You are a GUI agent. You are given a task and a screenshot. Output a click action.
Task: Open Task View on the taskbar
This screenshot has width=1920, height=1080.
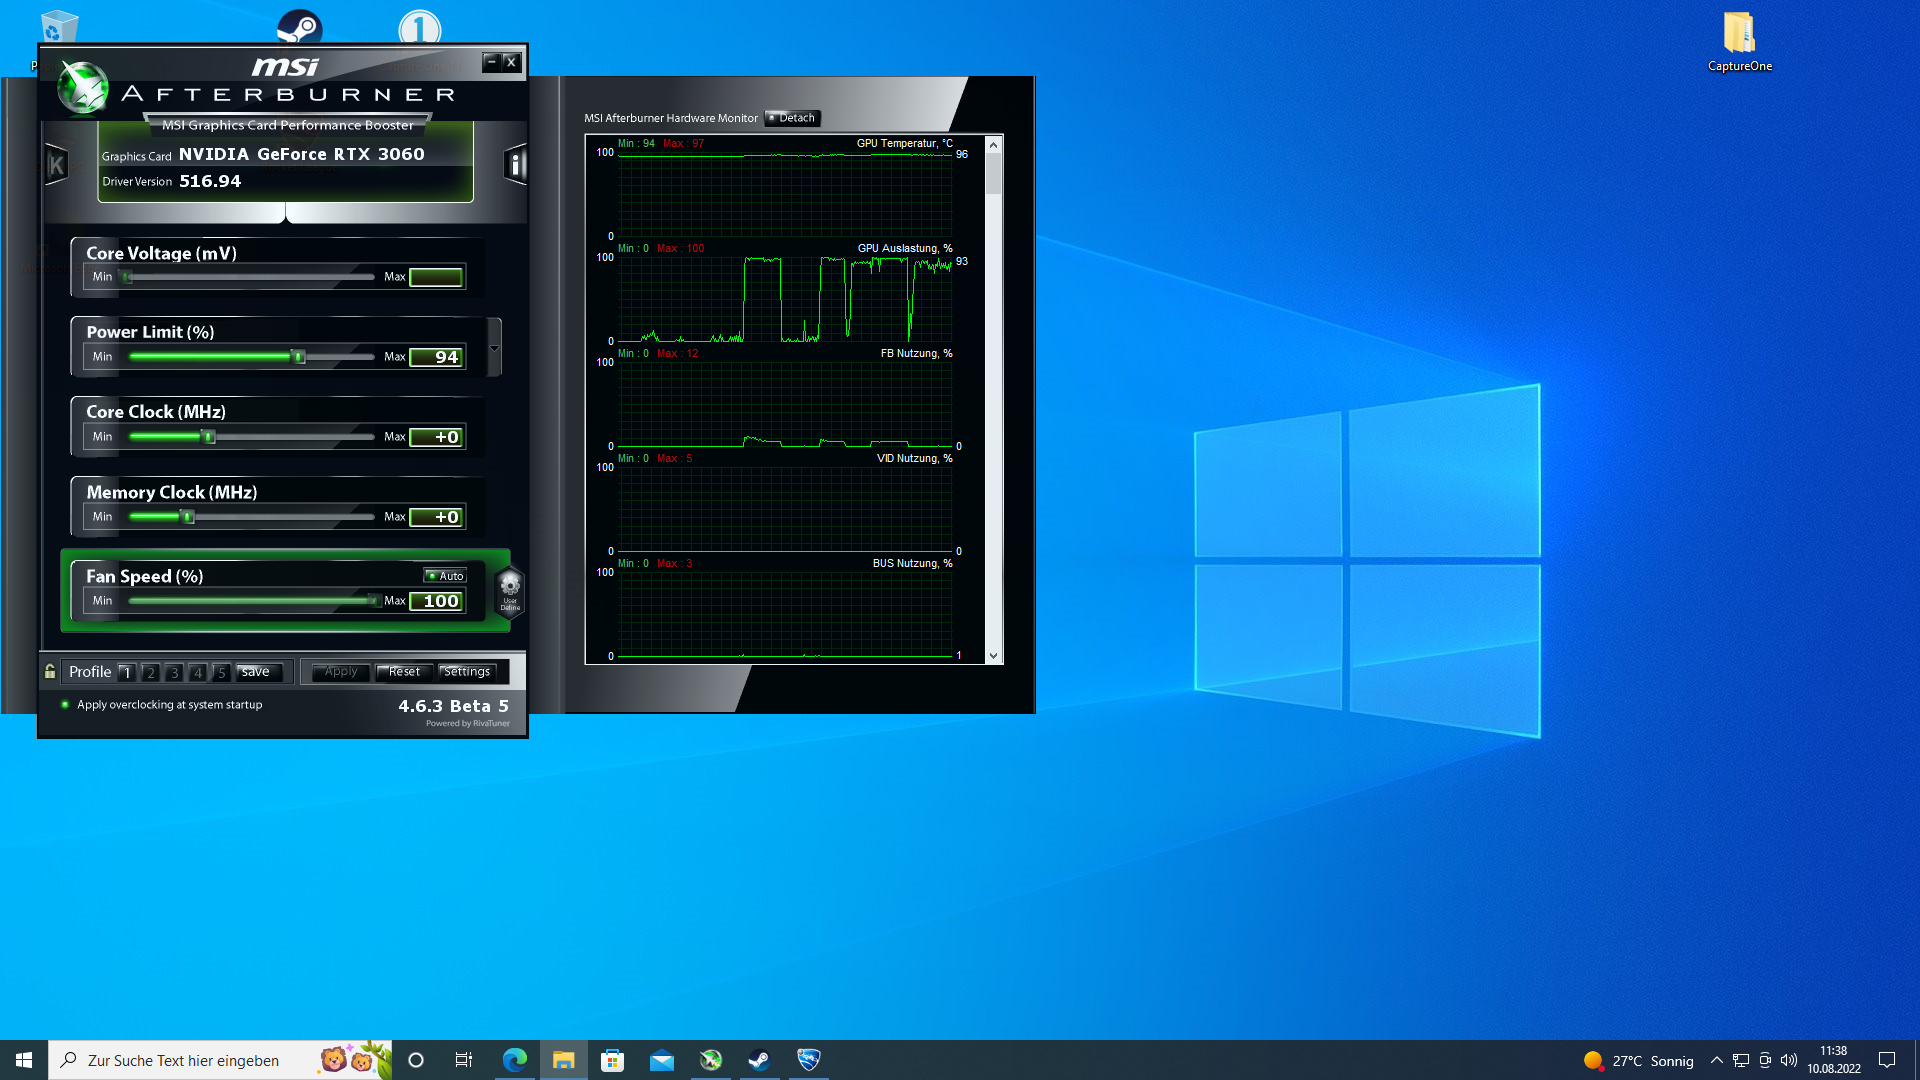(464, 1060)
